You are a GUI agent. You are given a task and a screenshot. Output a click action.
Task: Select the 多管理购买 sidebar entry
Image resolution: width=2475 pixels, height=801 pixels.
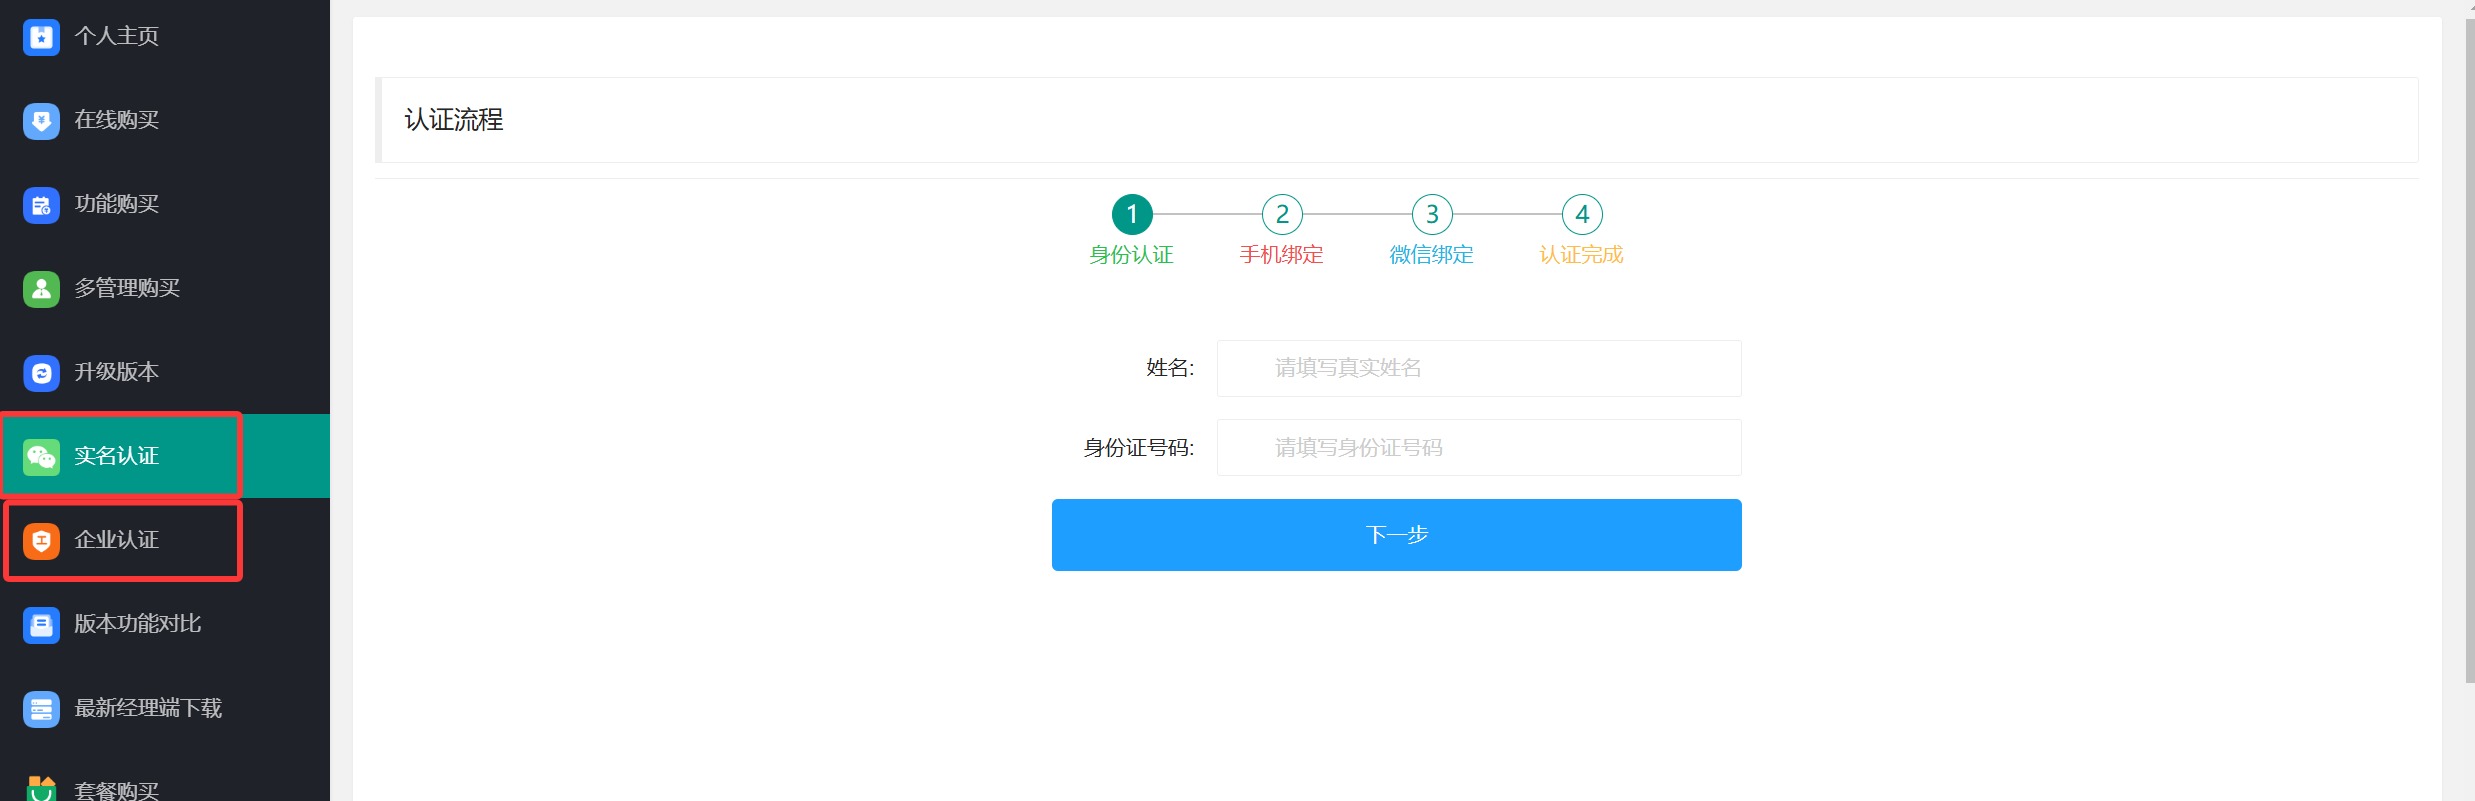click(x=127, y=288)
